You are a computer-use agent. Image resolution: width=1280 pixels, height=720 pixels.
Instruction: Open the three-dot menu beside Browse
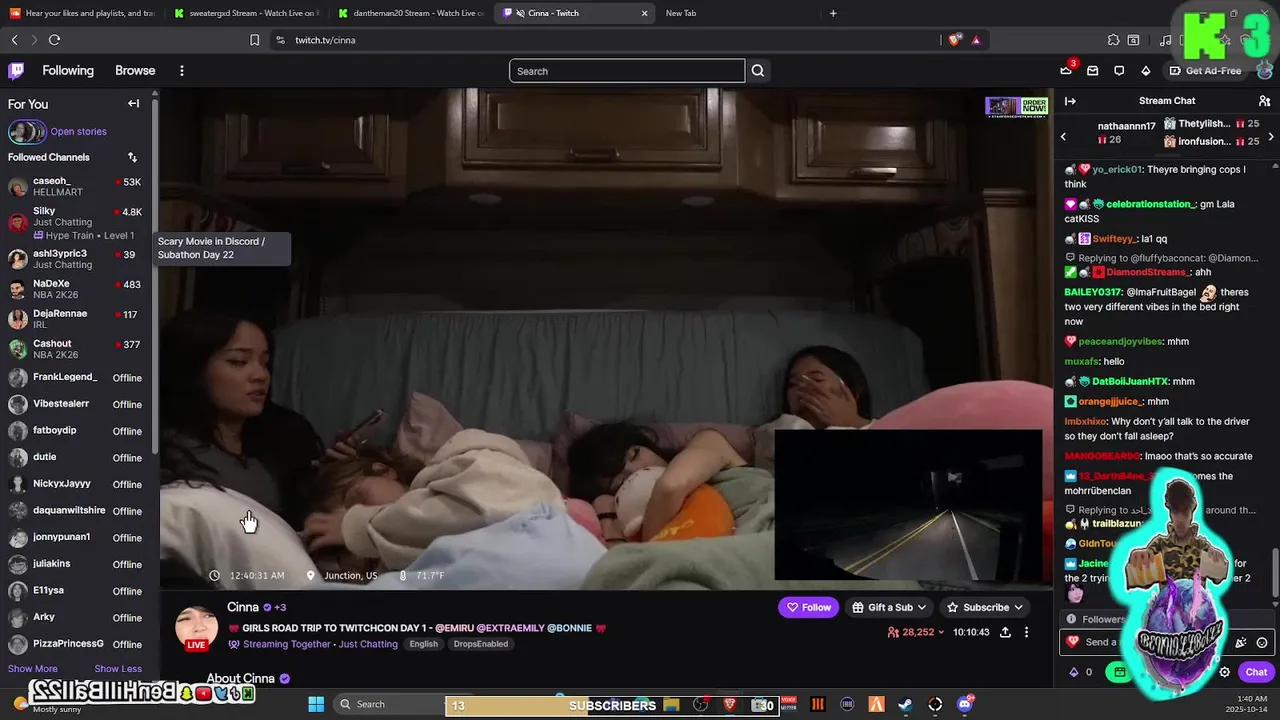(181, 71)
